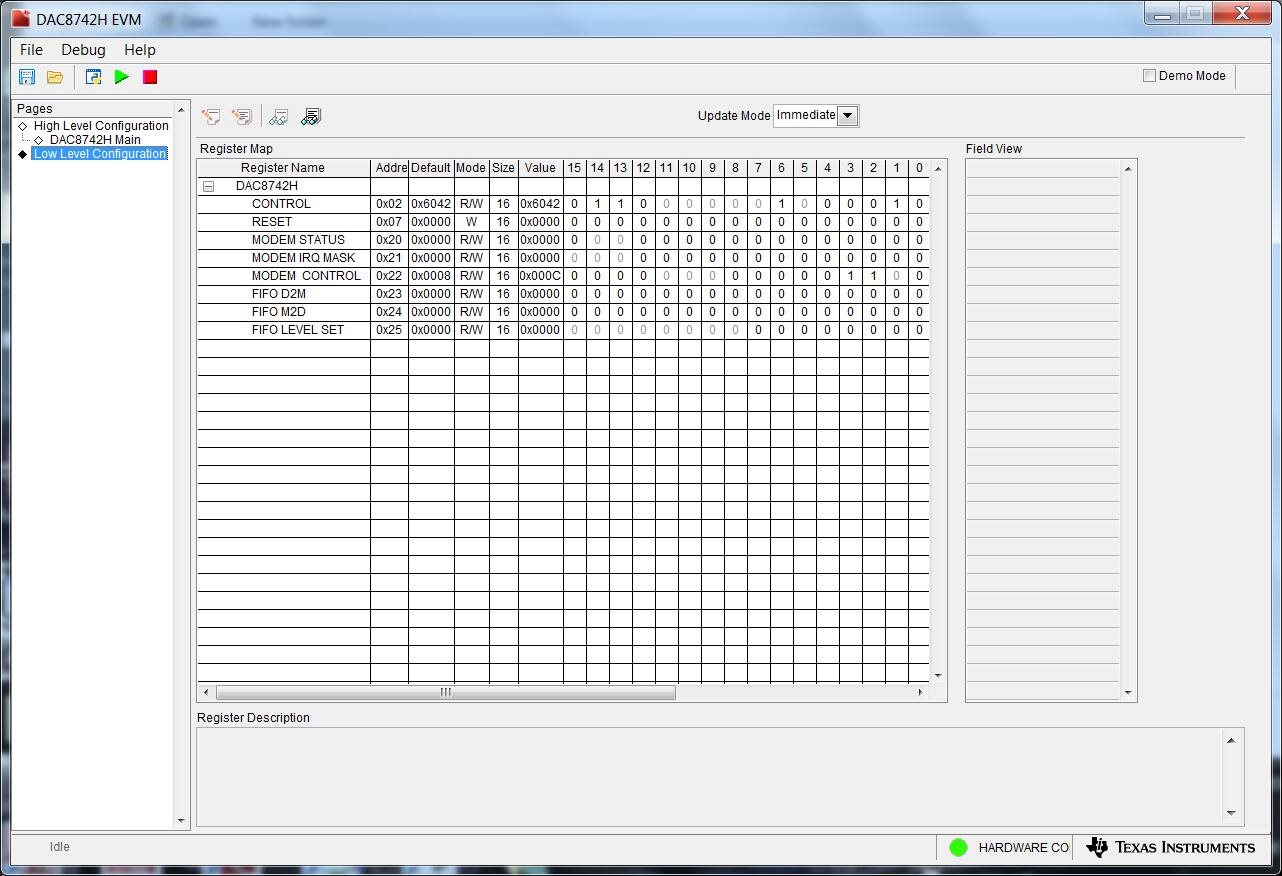Click the Value column header
Viewport: 1282px width, 876px height.
pos(540,168)
